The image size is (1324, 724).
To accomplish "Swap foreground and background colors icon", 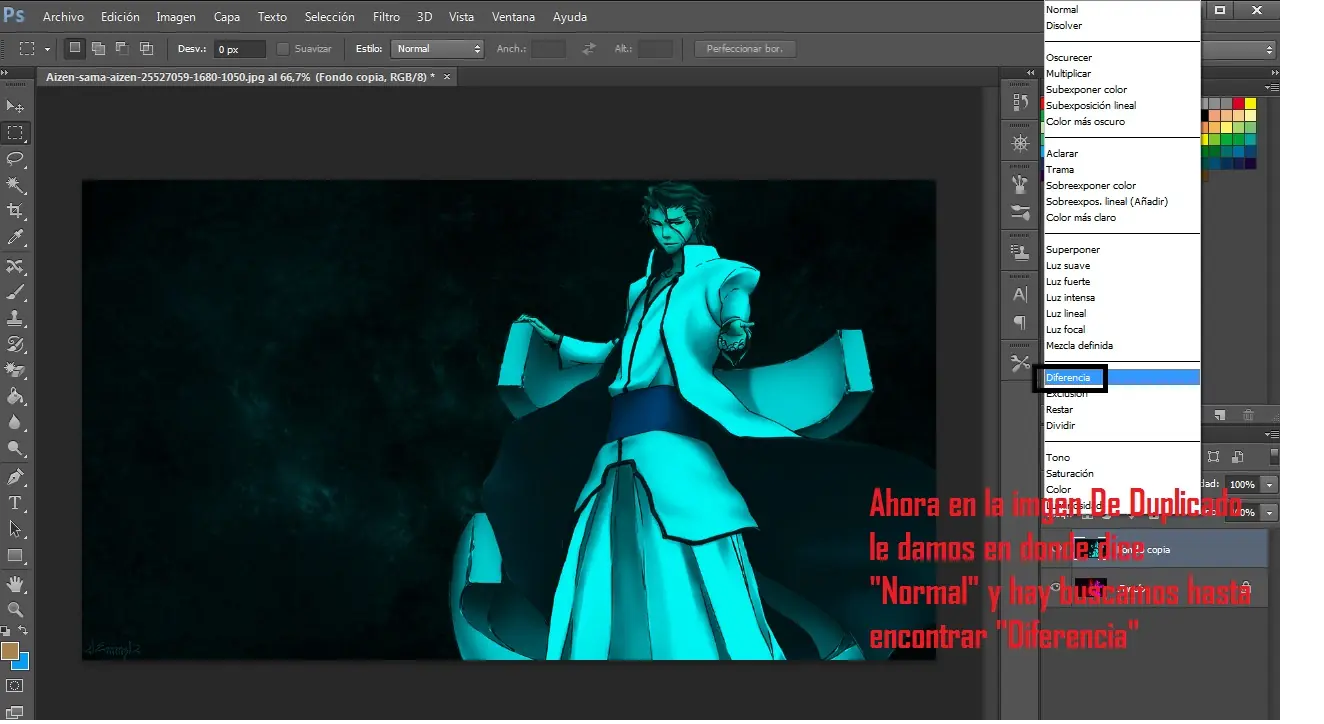I will pos(25,631).
